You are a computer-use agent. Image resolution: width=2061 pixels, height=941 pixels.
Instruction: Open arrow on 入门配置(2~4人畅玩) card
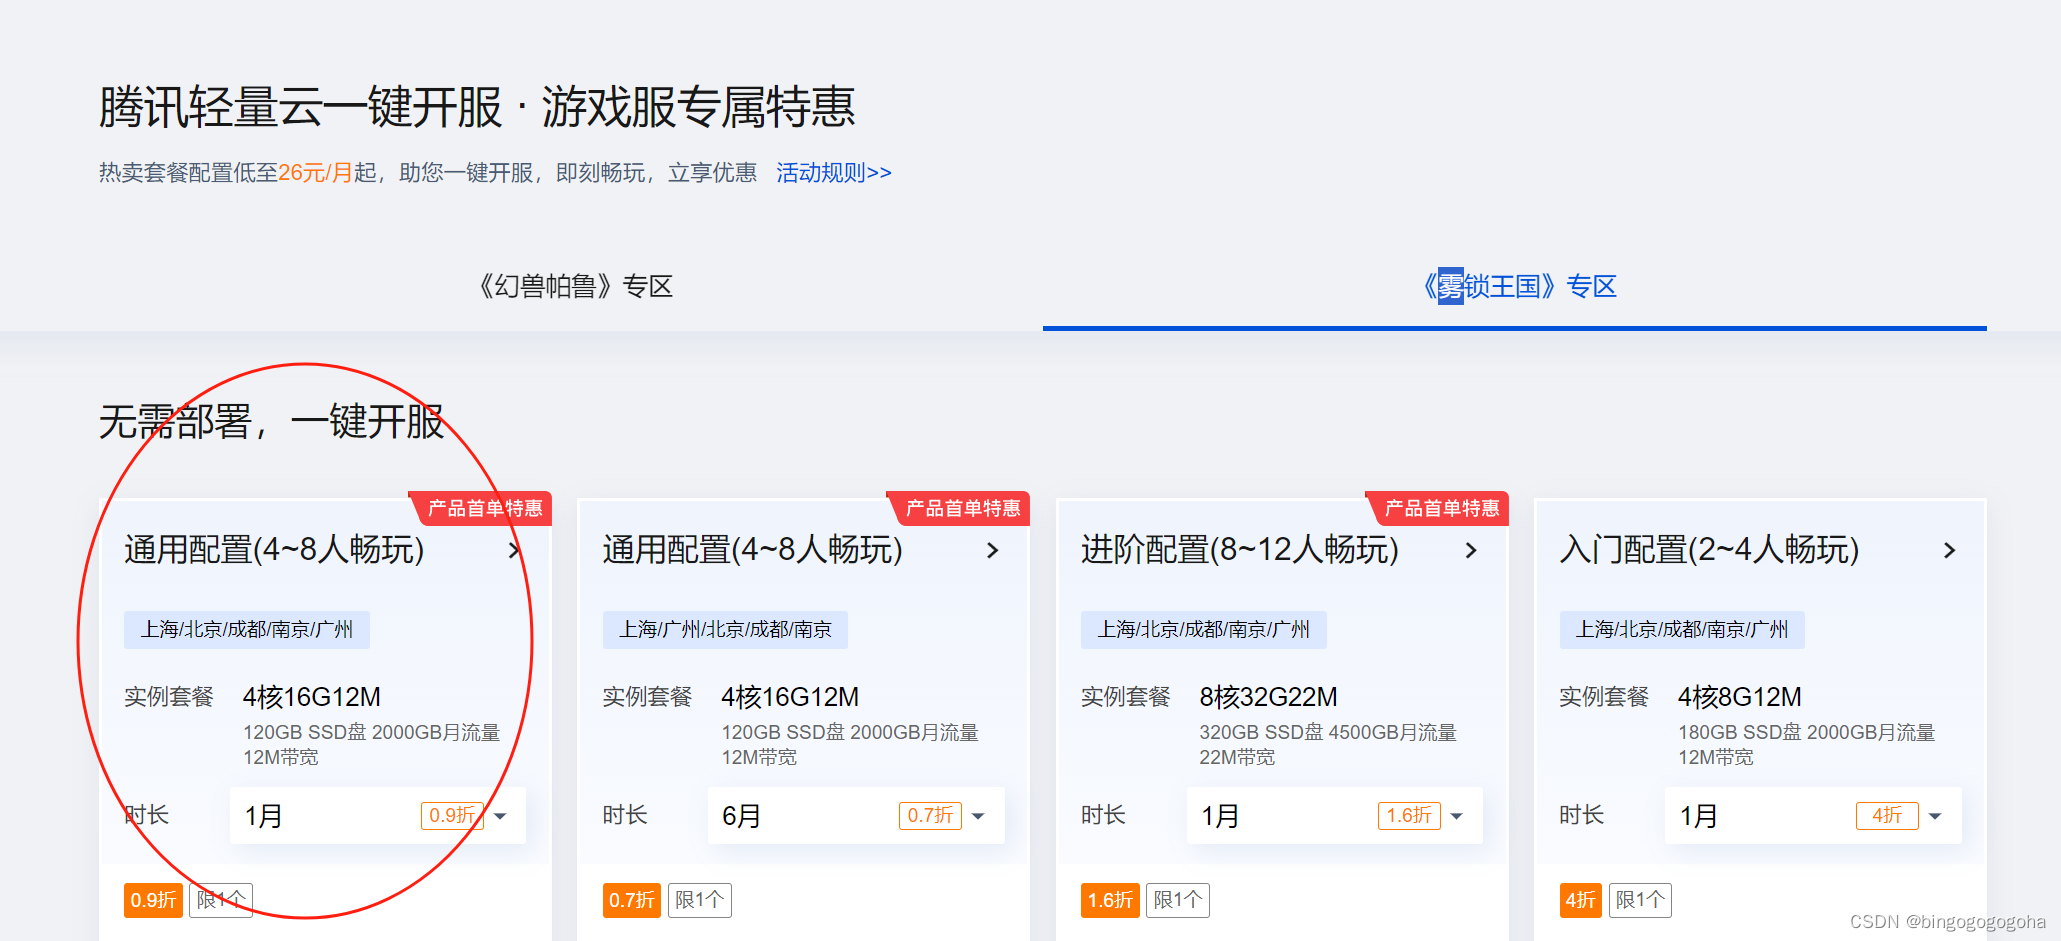pyautogui.click(x=1949, y=550)
